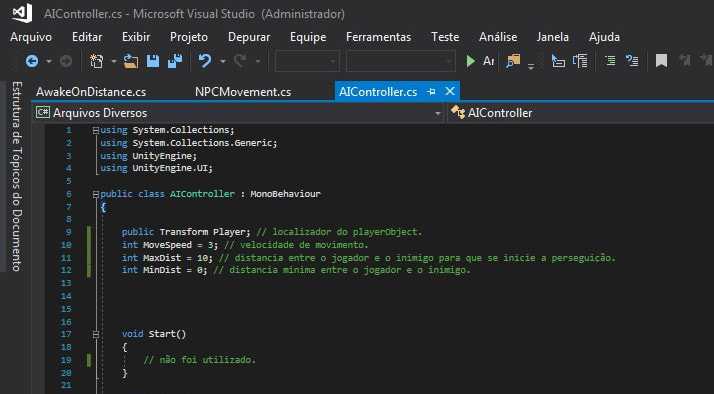Open the Exibir menu
Screen dimensions: 714x394
pyautogui.click(x=136, y=37)
